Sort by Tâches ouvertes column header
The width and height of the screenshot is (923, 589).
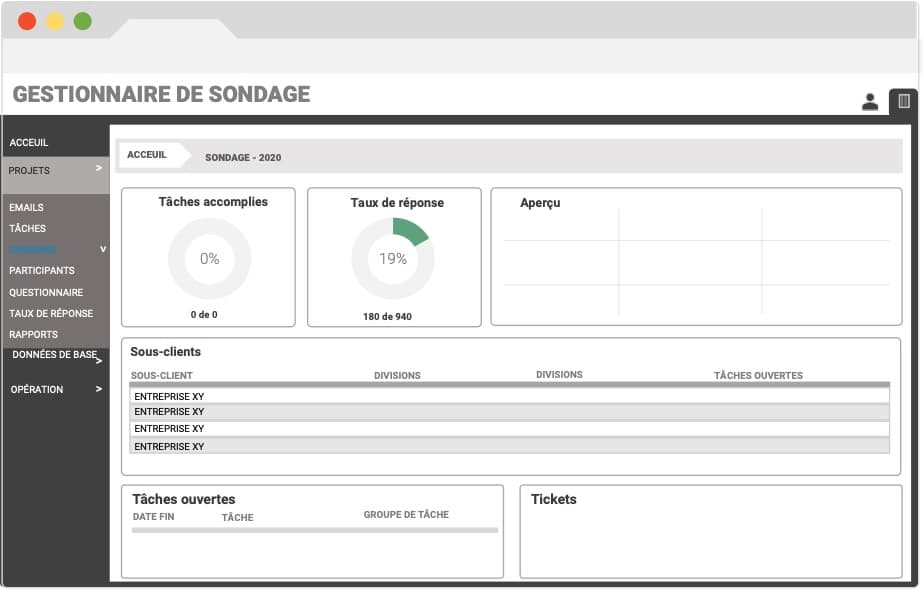tap(758, 375)
